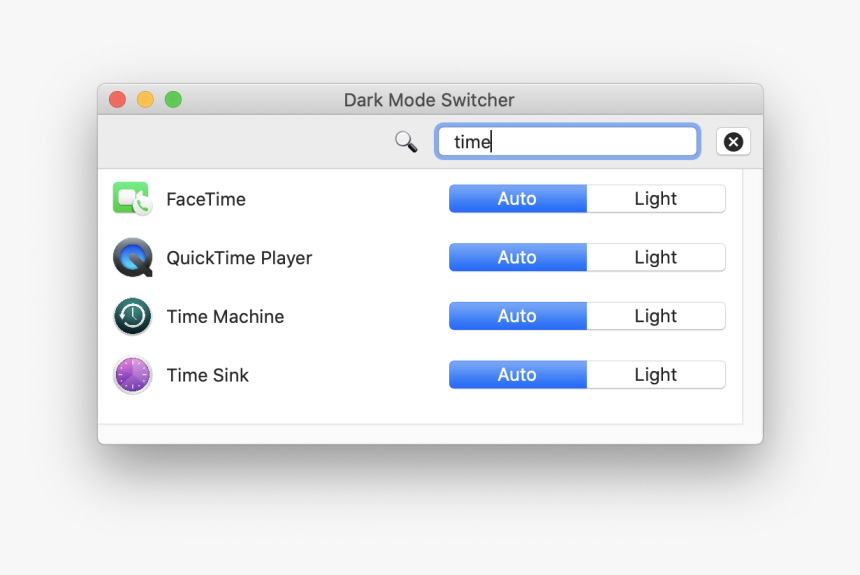Set Time Machine to Light mode

(656, 316)
